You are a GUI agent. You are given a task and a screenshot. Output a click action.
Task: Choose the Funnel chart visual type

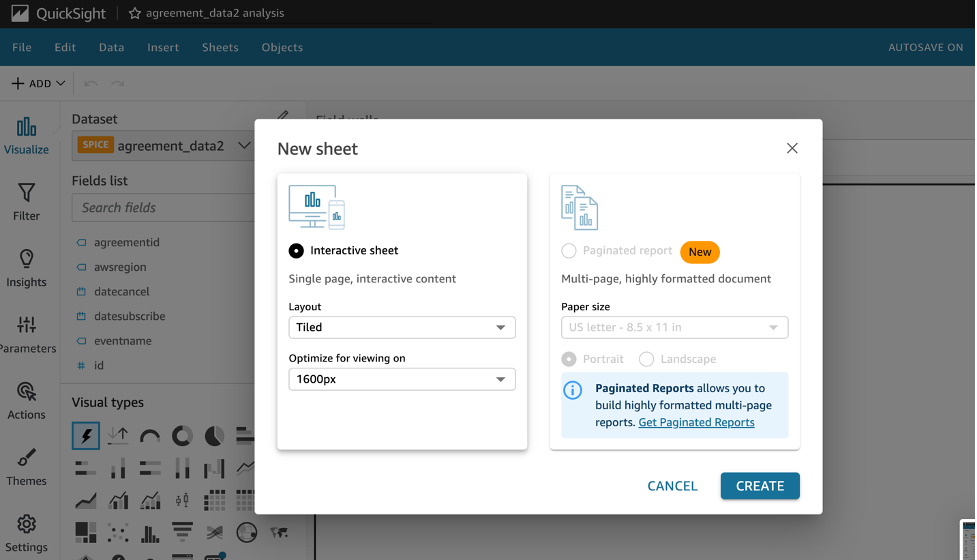coord(182,533)
